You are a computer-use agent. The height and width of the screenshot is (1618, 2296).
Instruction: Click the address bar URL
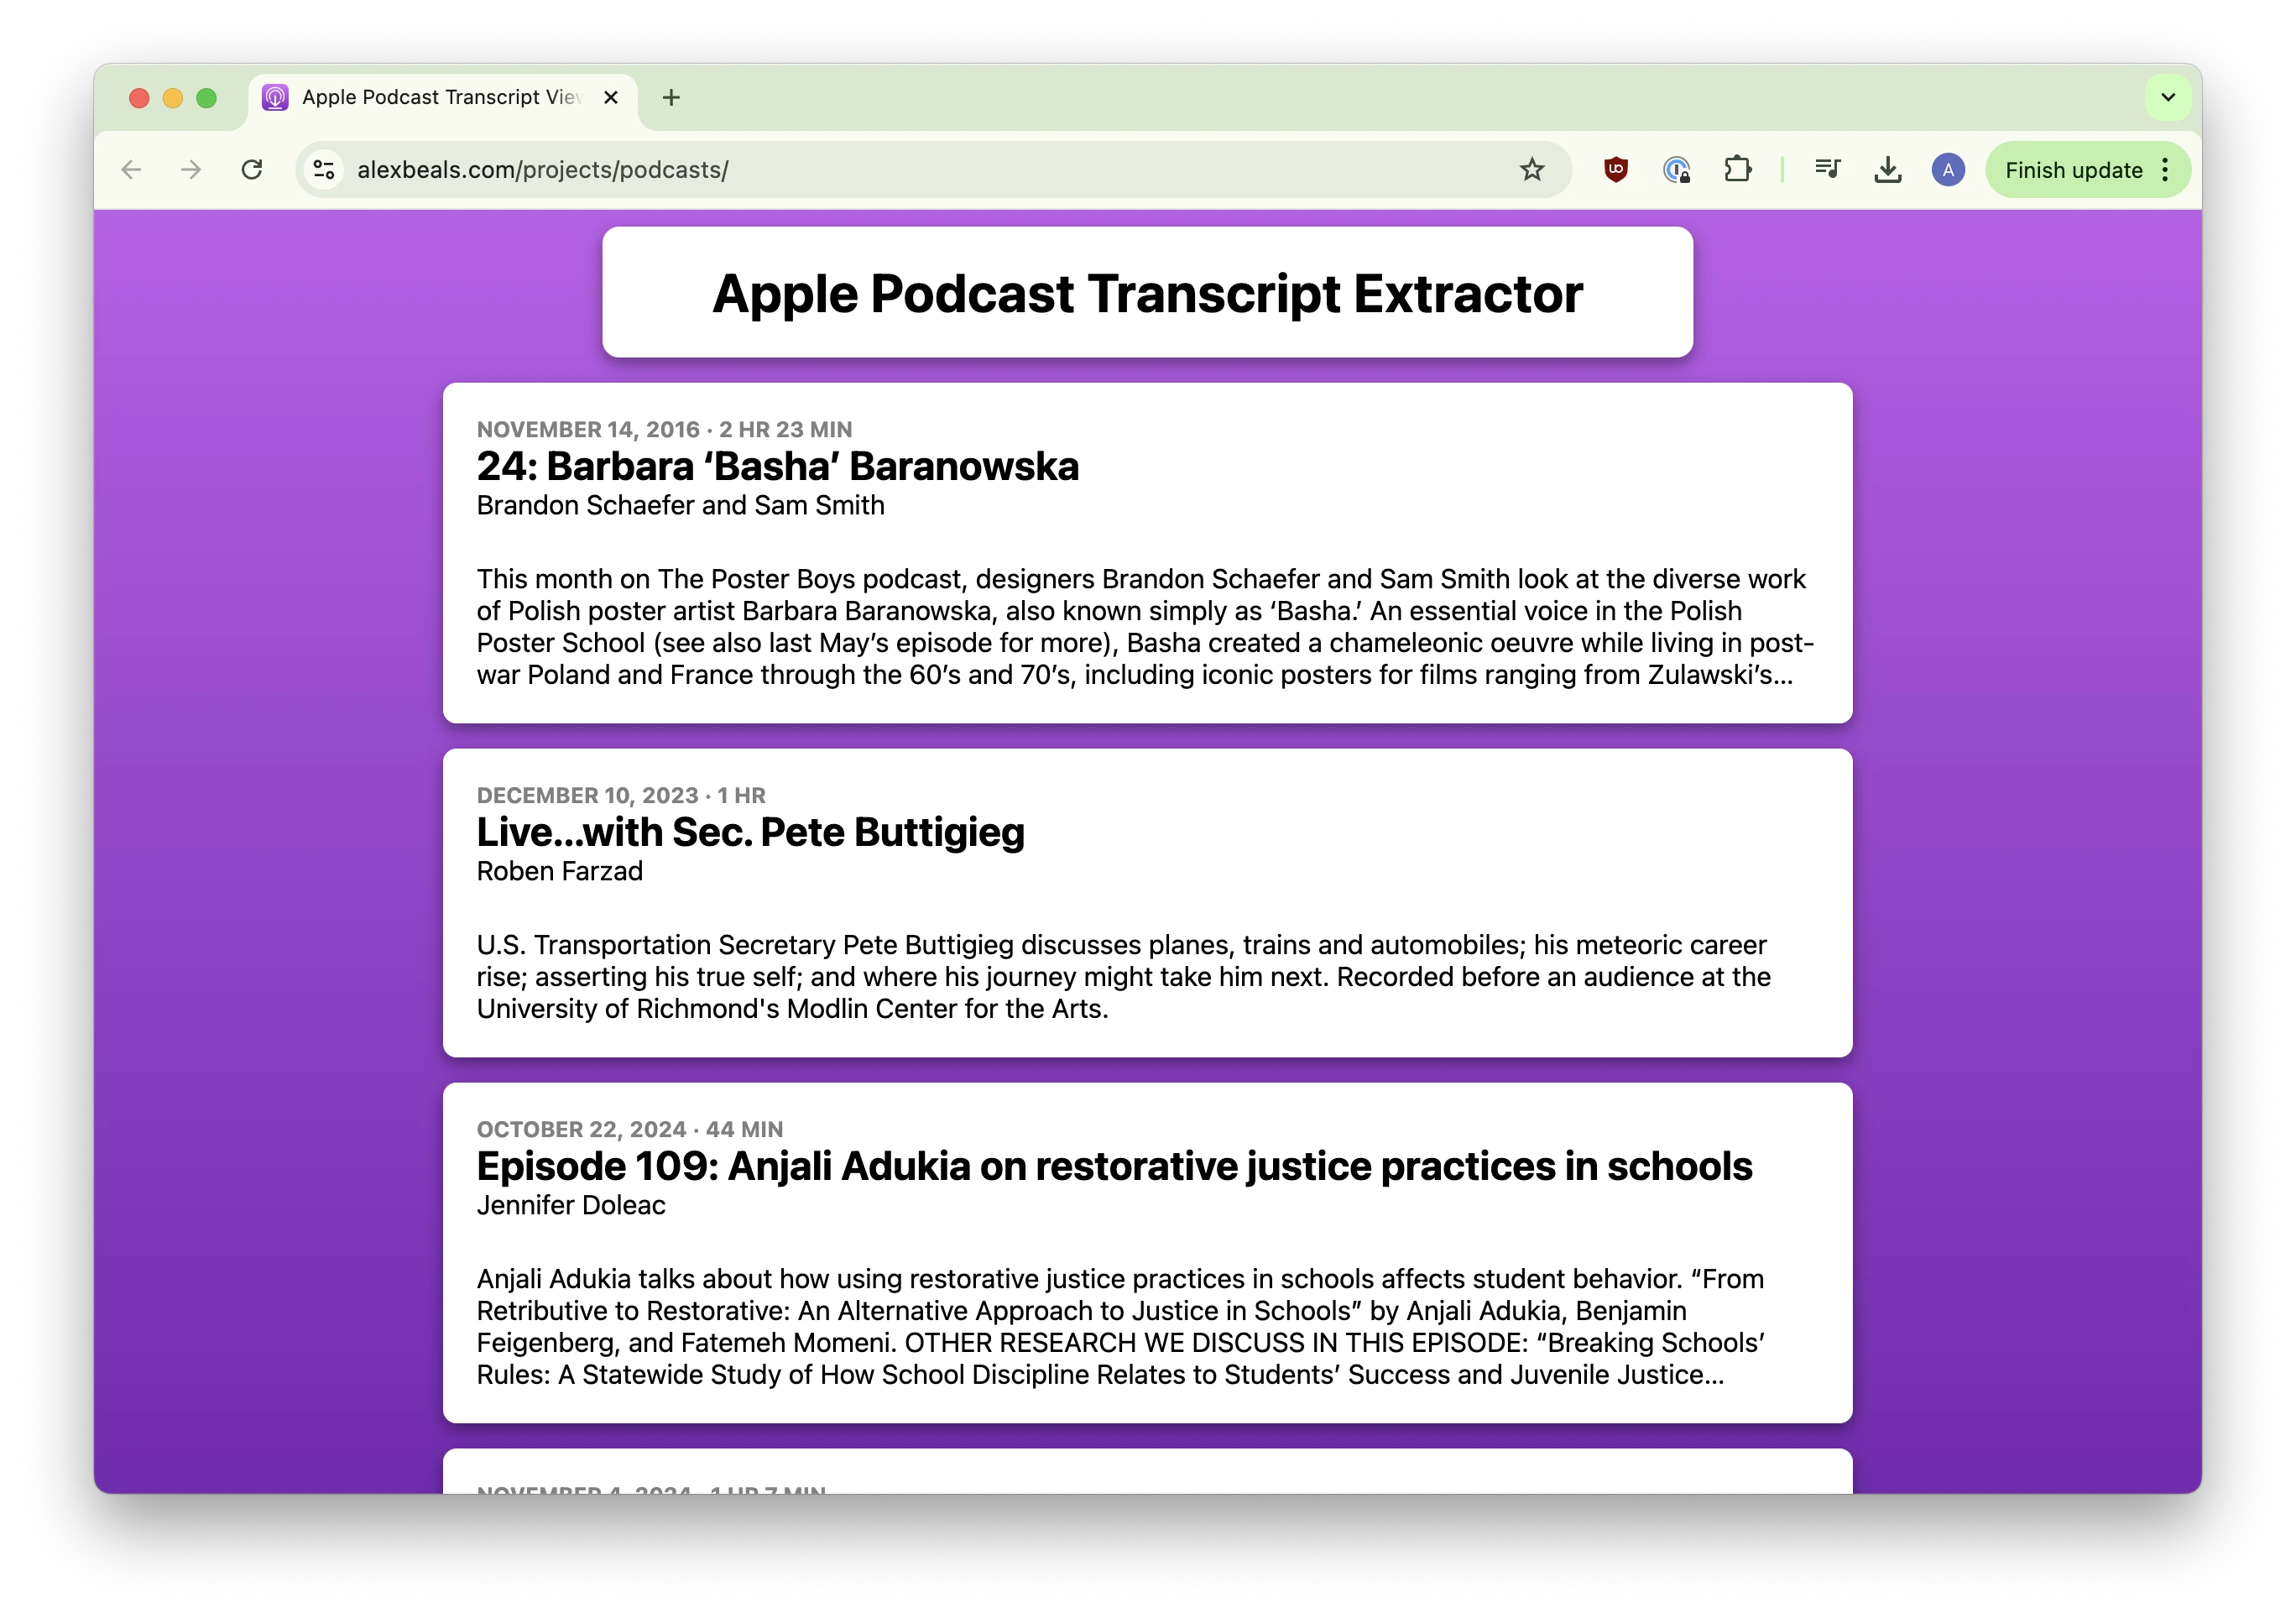point(542,170)
